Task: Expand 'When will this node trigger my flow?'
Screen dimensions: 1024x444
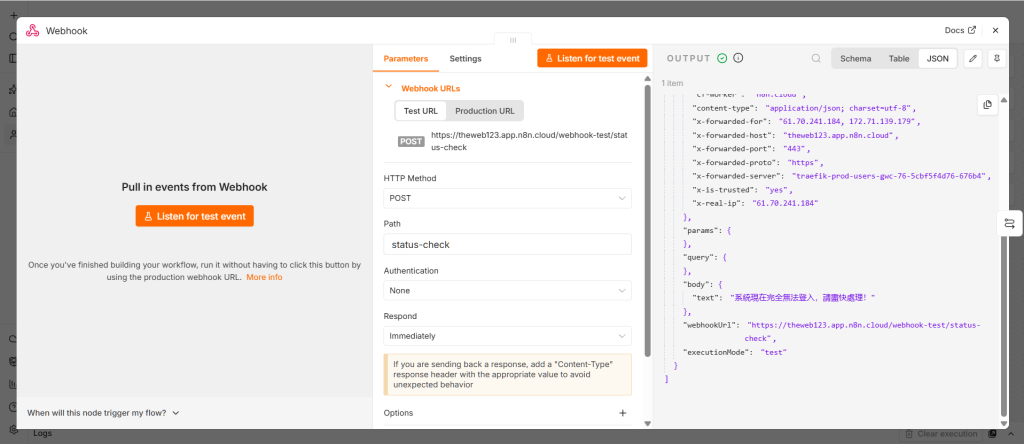Action: coord(103,413)
